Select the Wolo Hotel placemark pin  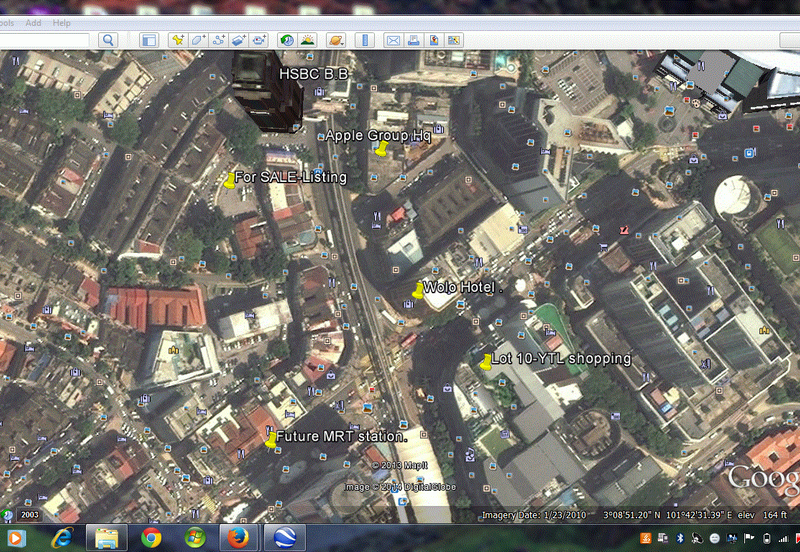(418, 291)
